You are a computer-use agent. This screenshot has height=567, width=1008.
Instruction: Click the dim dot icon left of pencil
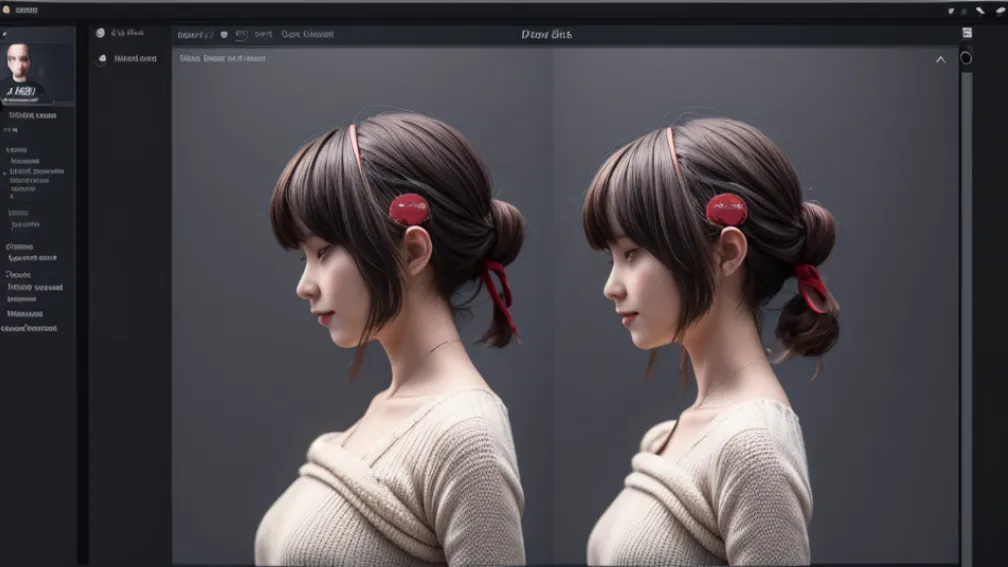point(964,11)
